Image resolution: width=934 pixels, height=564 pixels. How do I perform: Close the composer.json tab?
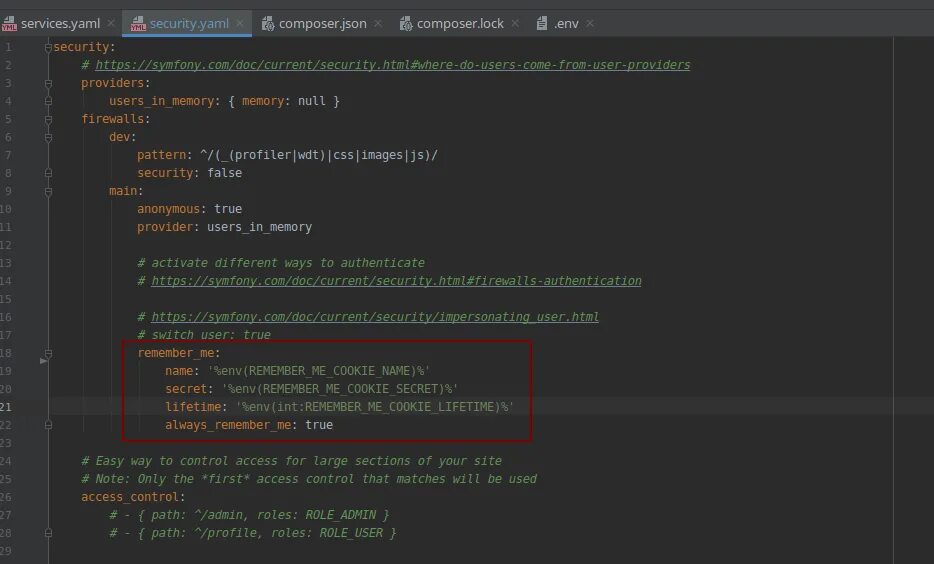pos(378,23)
